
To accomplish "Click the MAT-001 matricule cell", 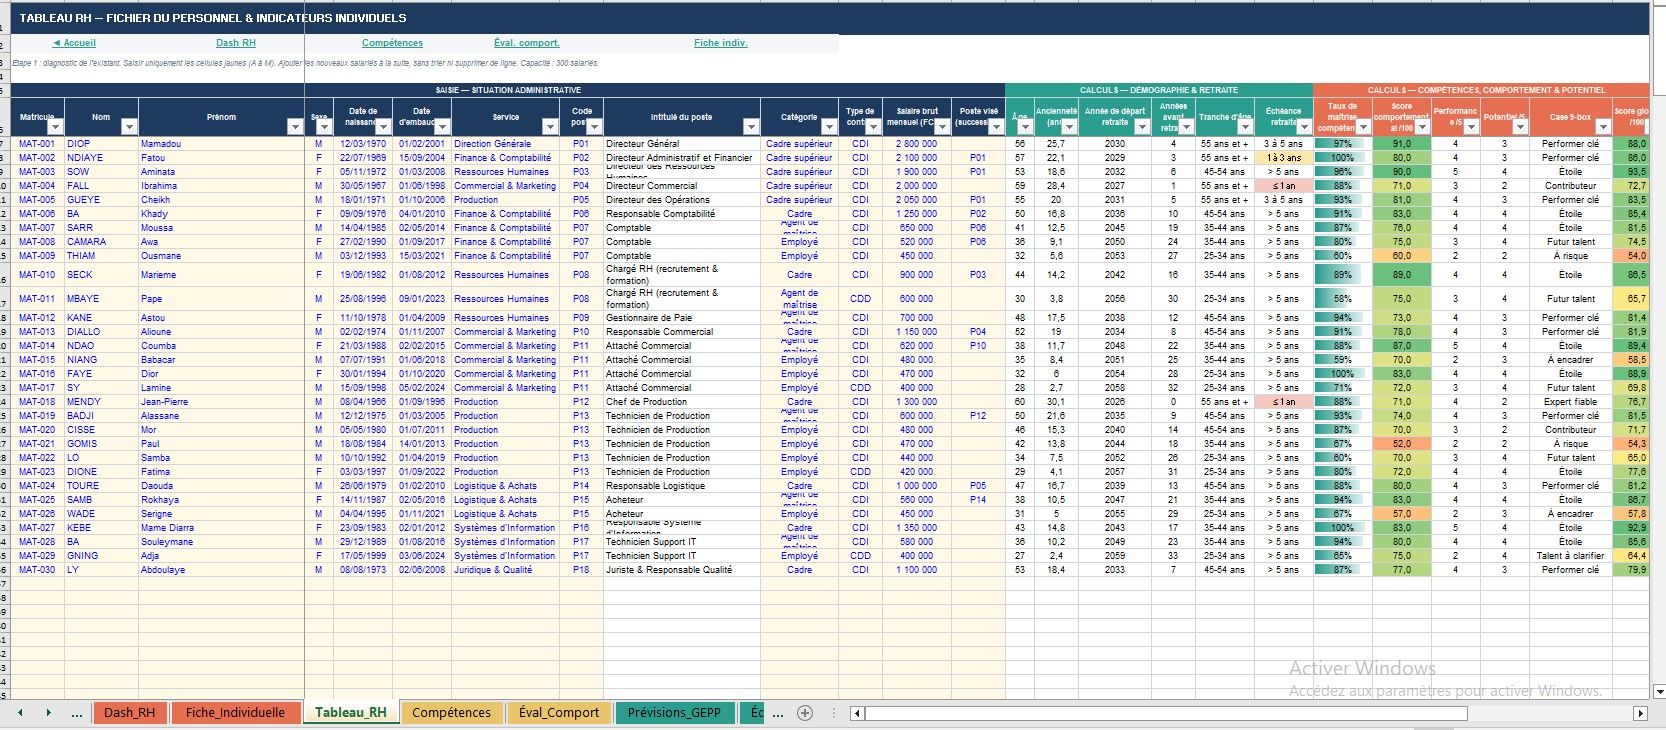I will (x=37, y=144).
